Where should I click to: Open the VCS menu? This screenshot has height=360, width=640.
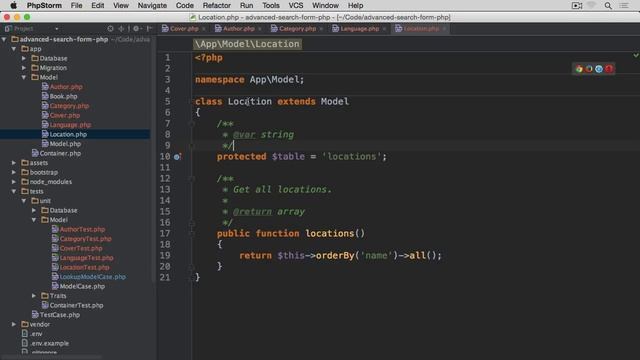296,6
